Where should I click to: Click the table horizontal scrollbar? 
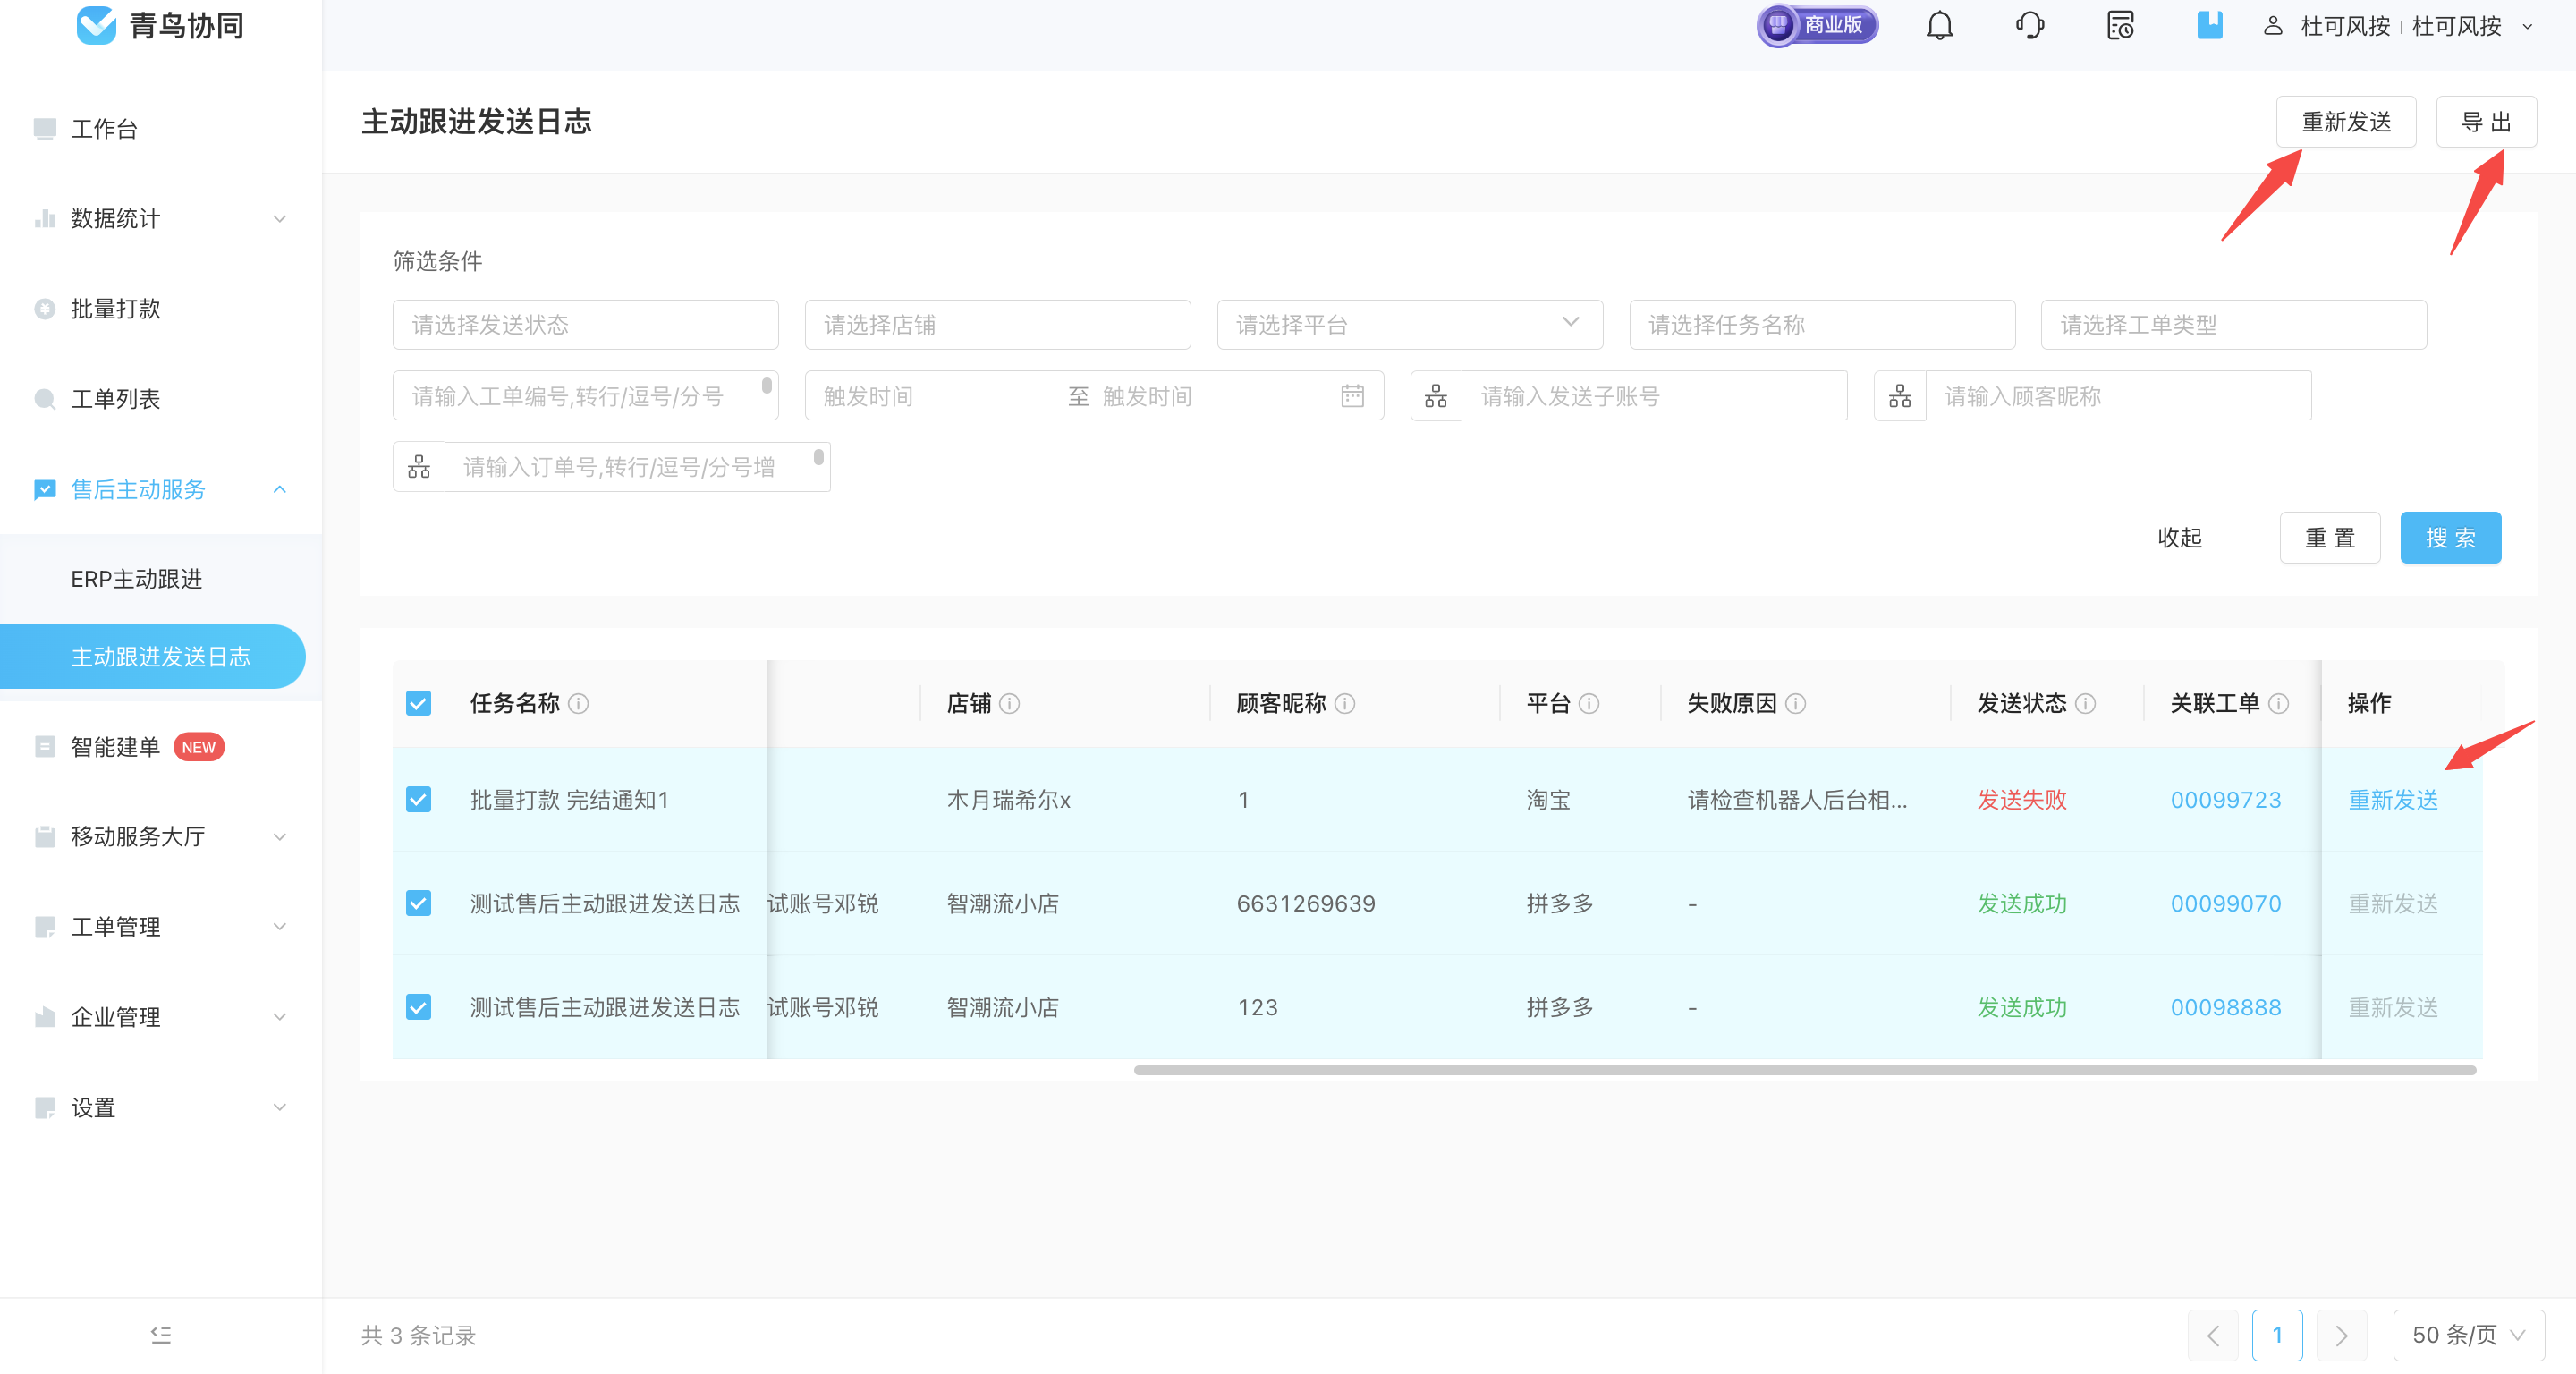pyautogui.click(x=1804, y=1070)
